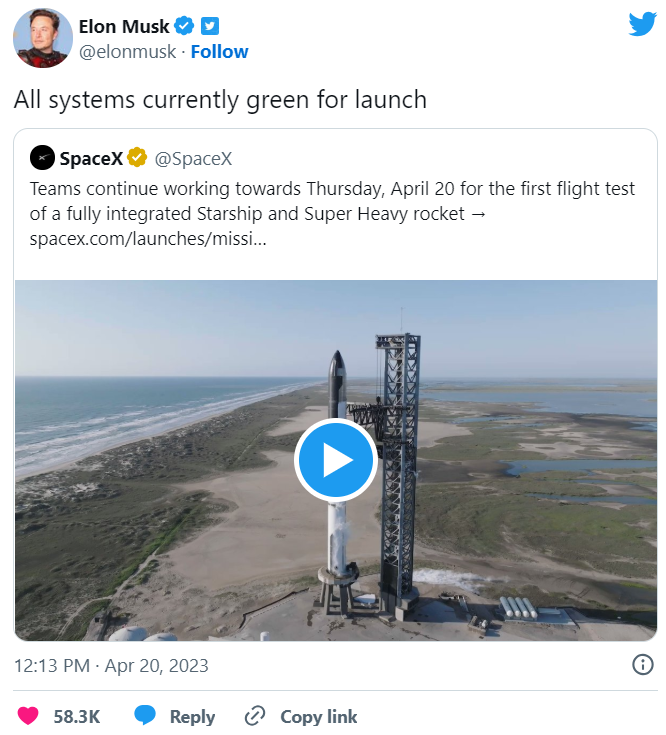Image resolution: width=666 pixels, height=735 pixels.
Task: Click the 58.3K likes count
Action: (x=78, y=716)
